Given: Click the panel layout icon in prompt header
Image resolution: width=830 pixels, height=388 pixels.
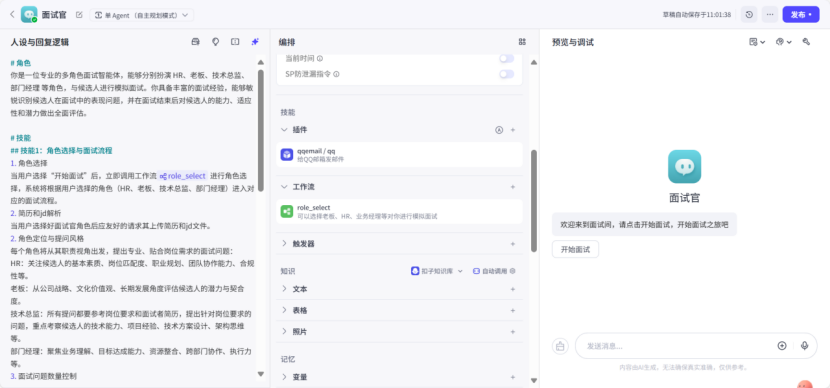Looking at the screenshot, I should [x=235, y=42].
